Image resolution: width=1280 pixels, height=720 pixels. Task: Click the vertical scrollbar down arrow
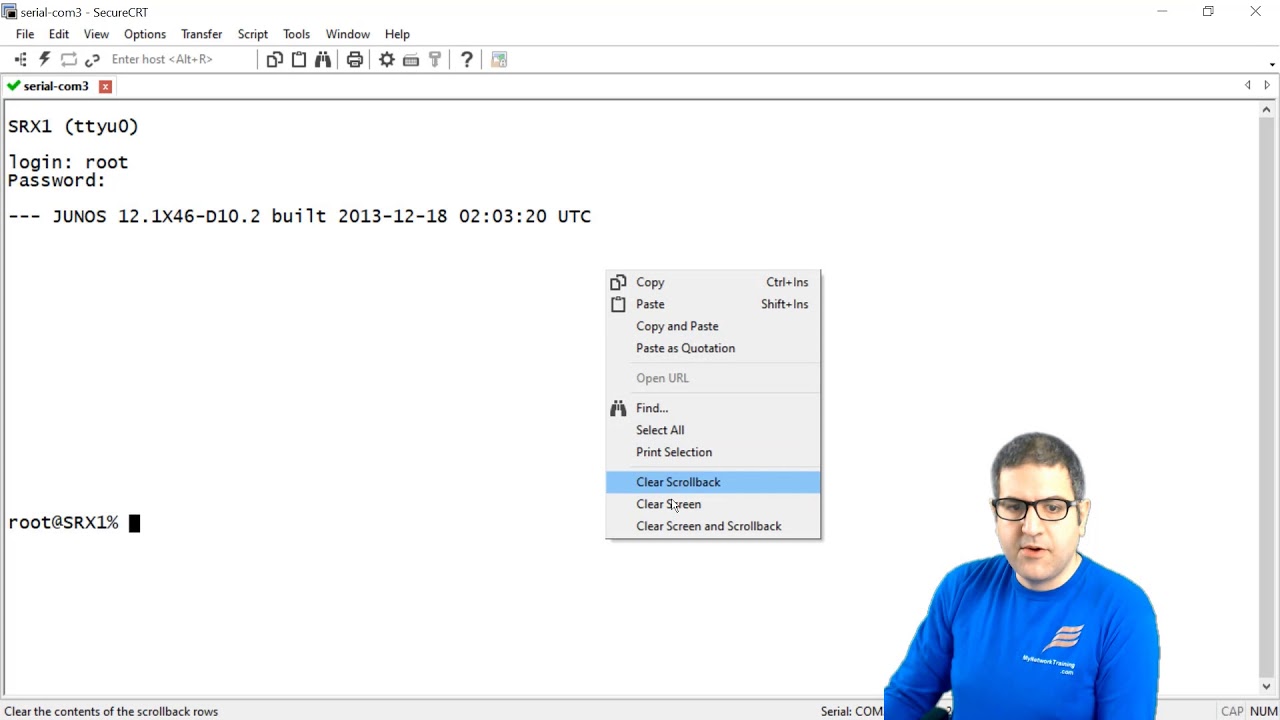(x=1267, y=686)
